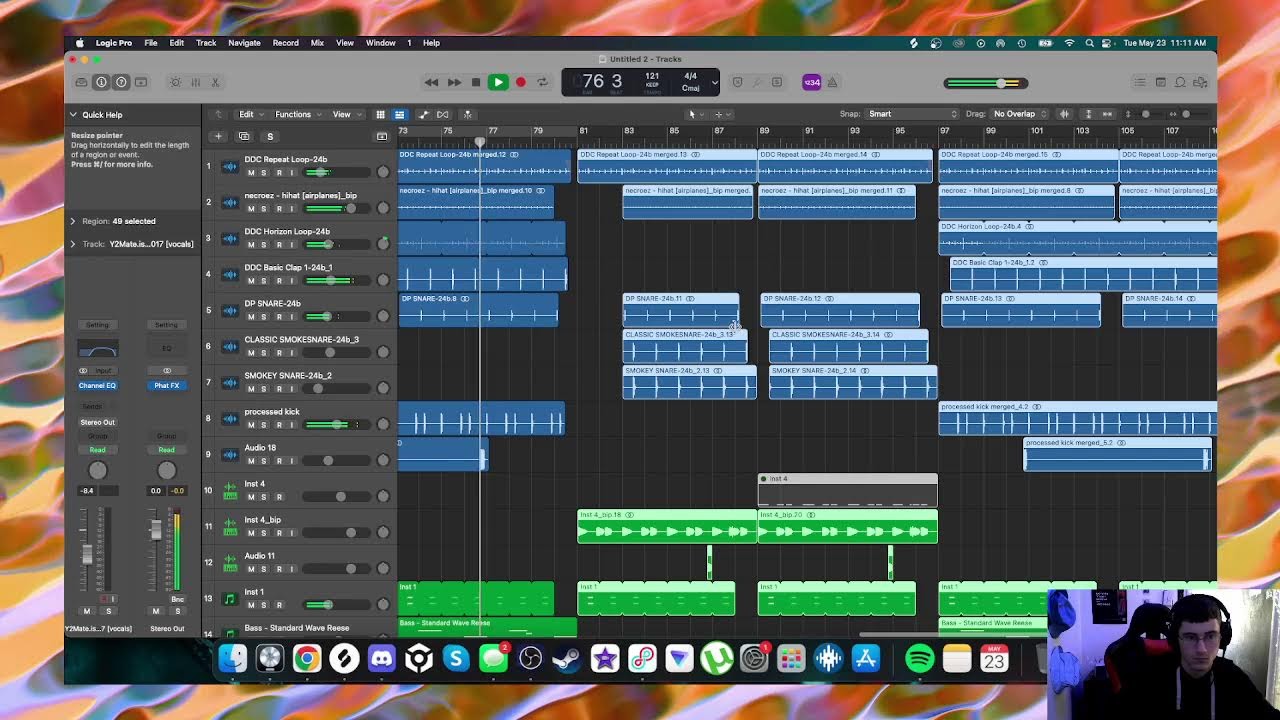Show automation with the automation curve button
This screenshot has height=720, width=1280.
[423, 114]
